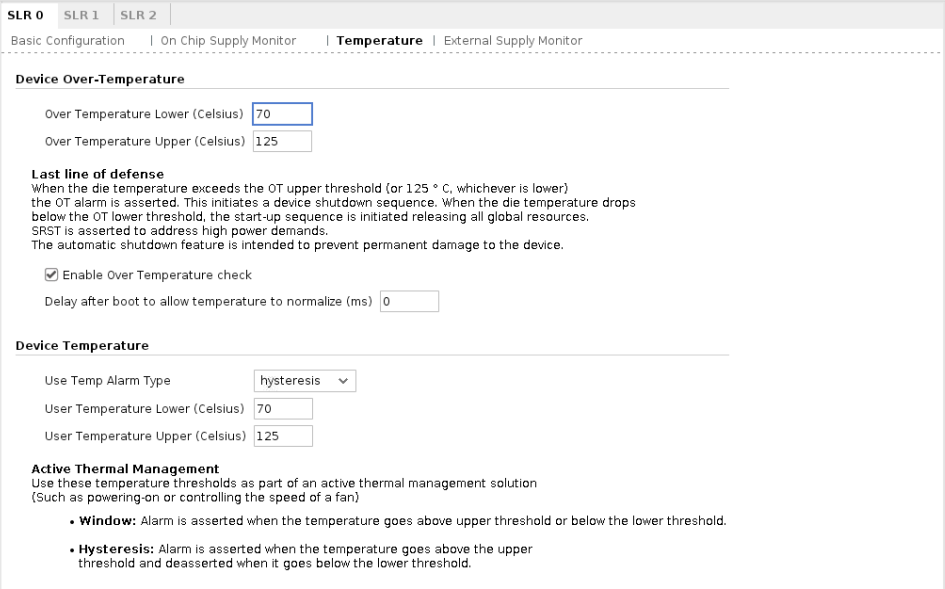This screenshot has height=589, width=945.
Task: Click the Device Over-Temperature section heading
Action: (x=101, y=79)
